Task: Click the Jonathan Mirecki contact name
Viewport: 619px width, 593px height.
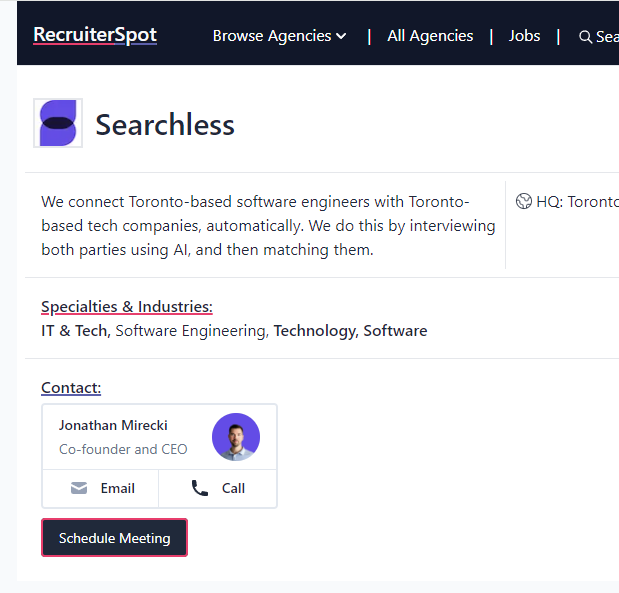Action: (x=112, y=425)
